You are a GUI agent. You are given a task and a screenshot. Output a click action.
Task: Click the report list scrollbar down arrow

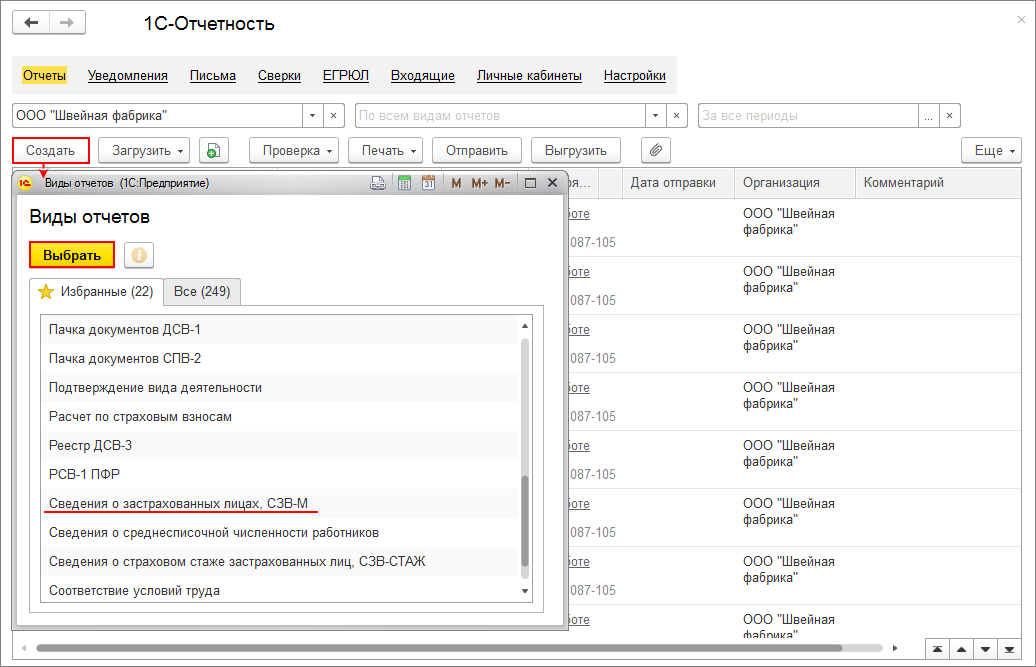pyautogui.click(x=525, y=591)
